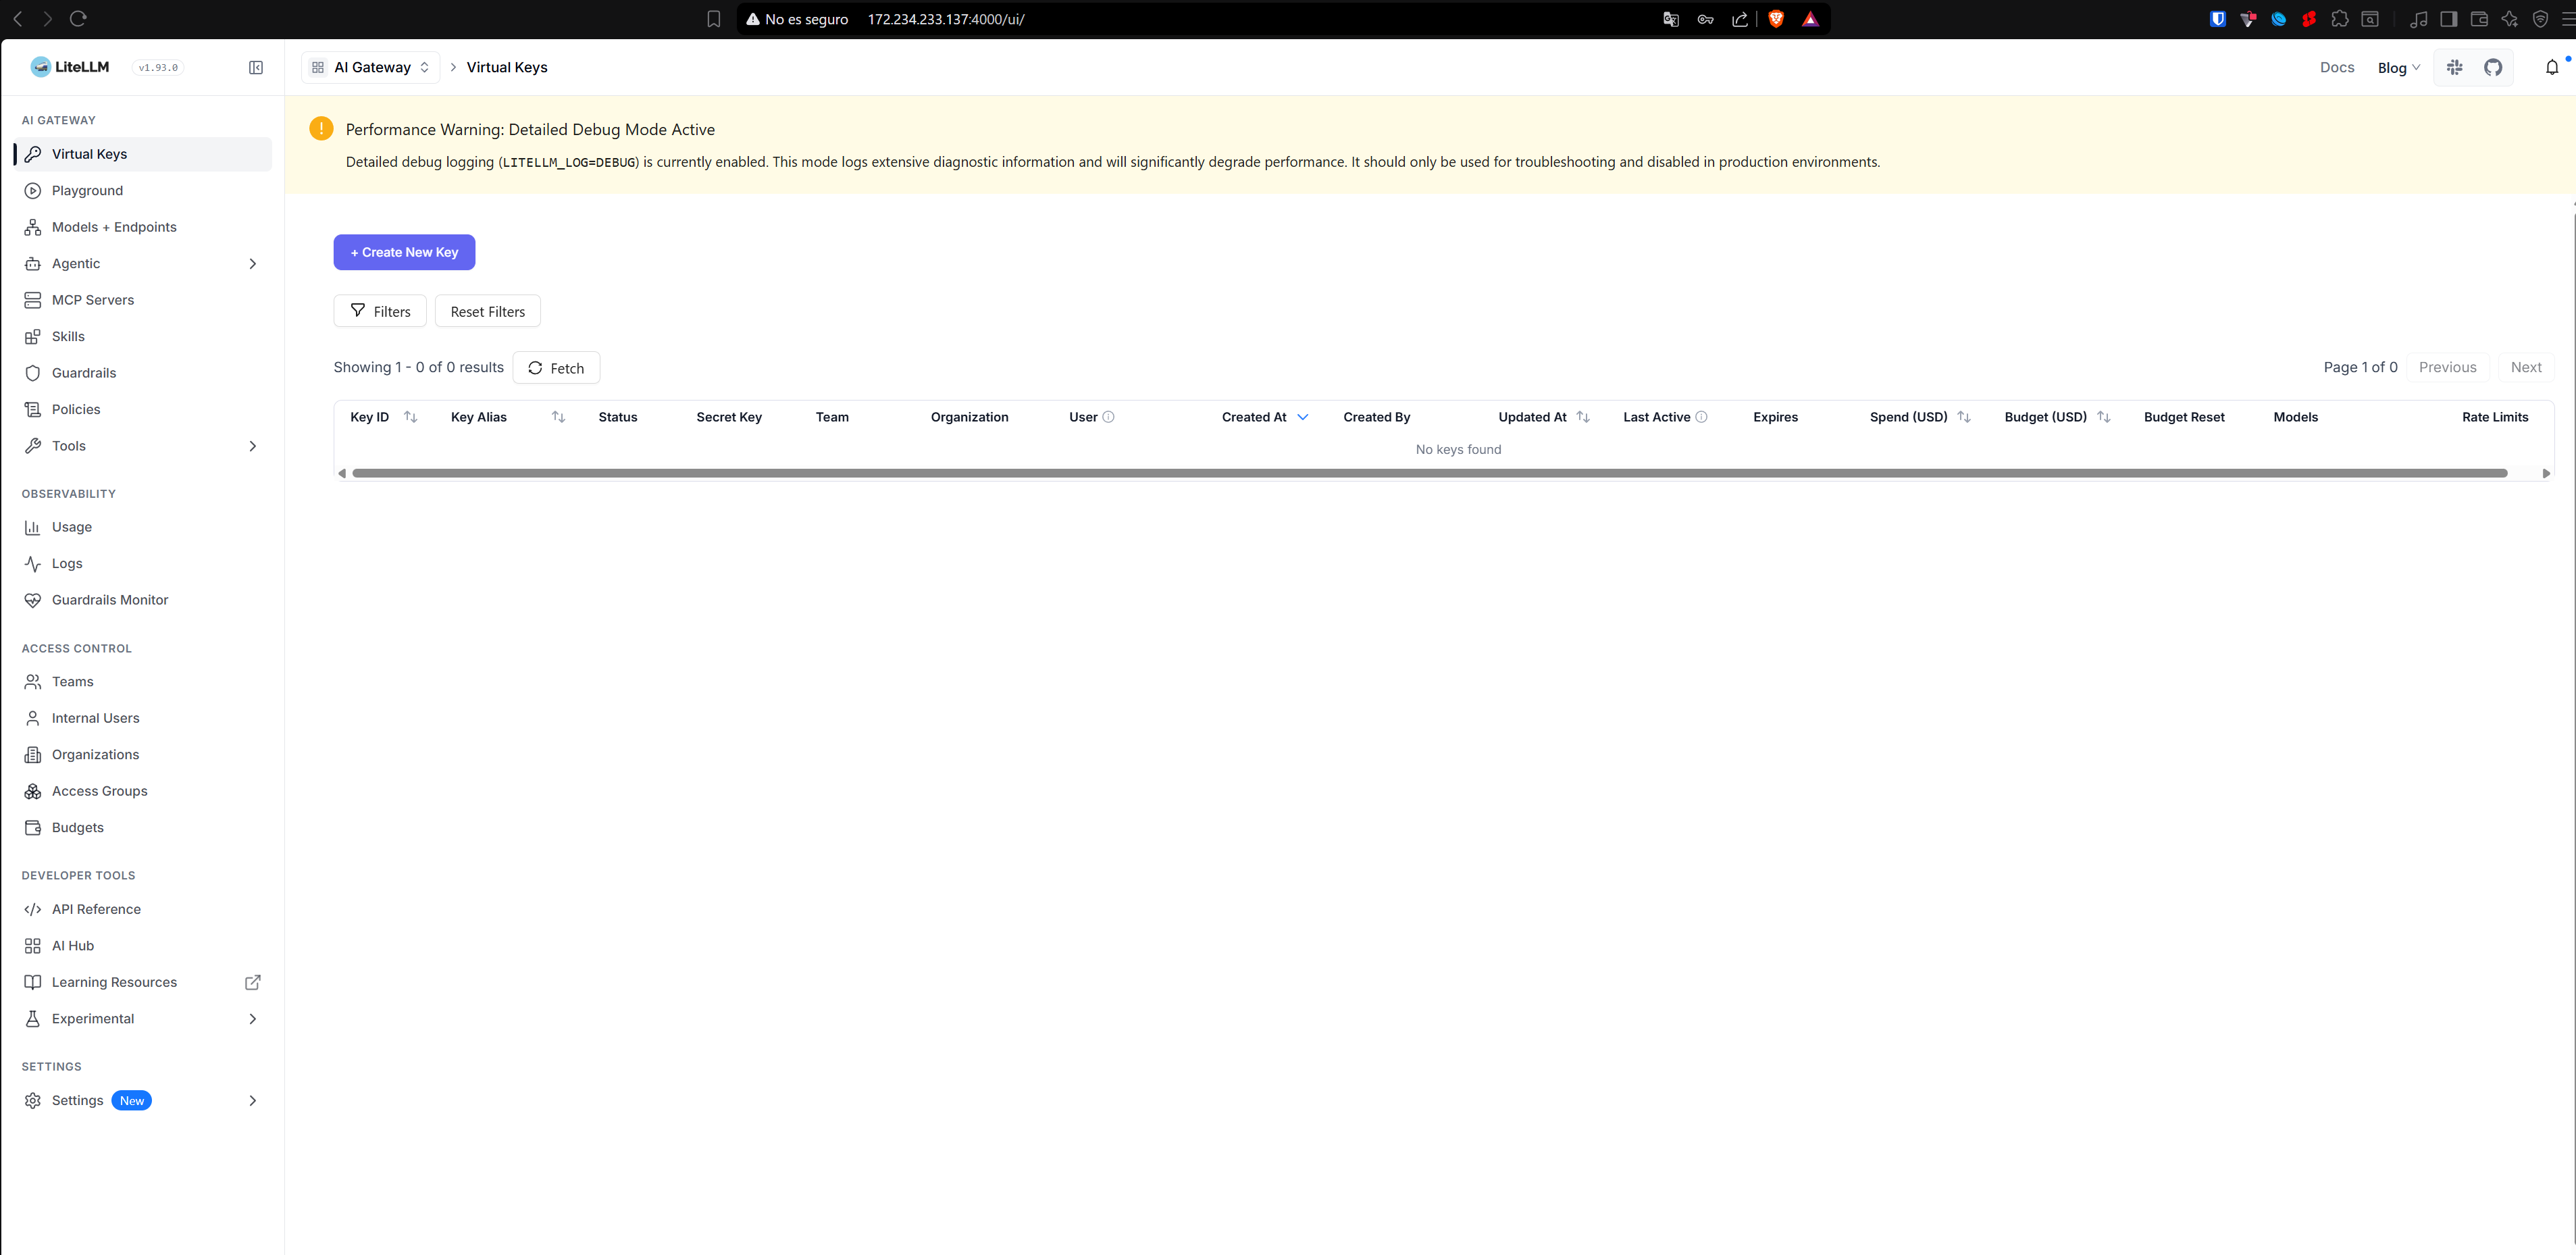This screenshot has height=1255, width=2576.
Task: Open Learning Resources external link
Action: pos(143,982)
